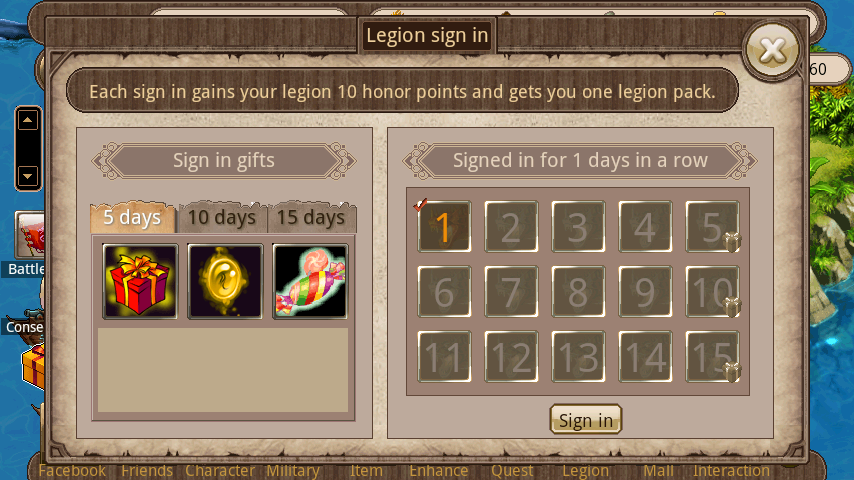Open the Battle icon on left edge

(x=28, y=244)
